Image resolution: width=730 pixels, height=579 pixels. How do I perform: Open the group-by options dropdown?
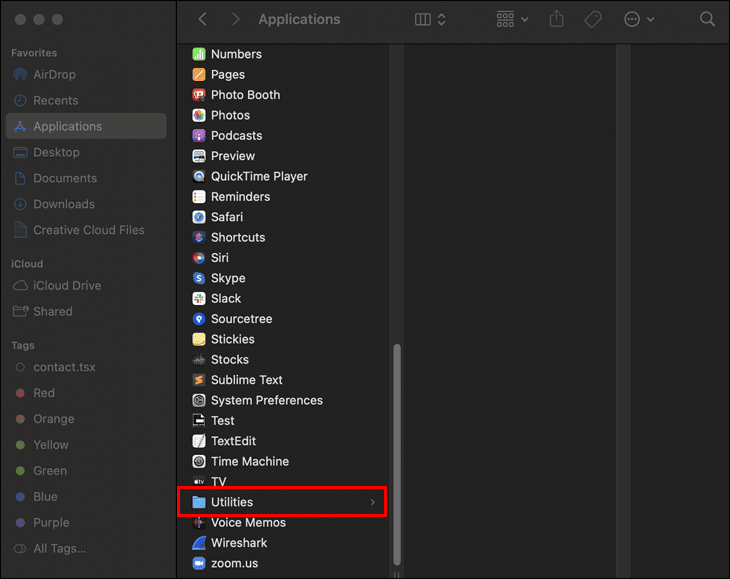click(x=513, y=19)
